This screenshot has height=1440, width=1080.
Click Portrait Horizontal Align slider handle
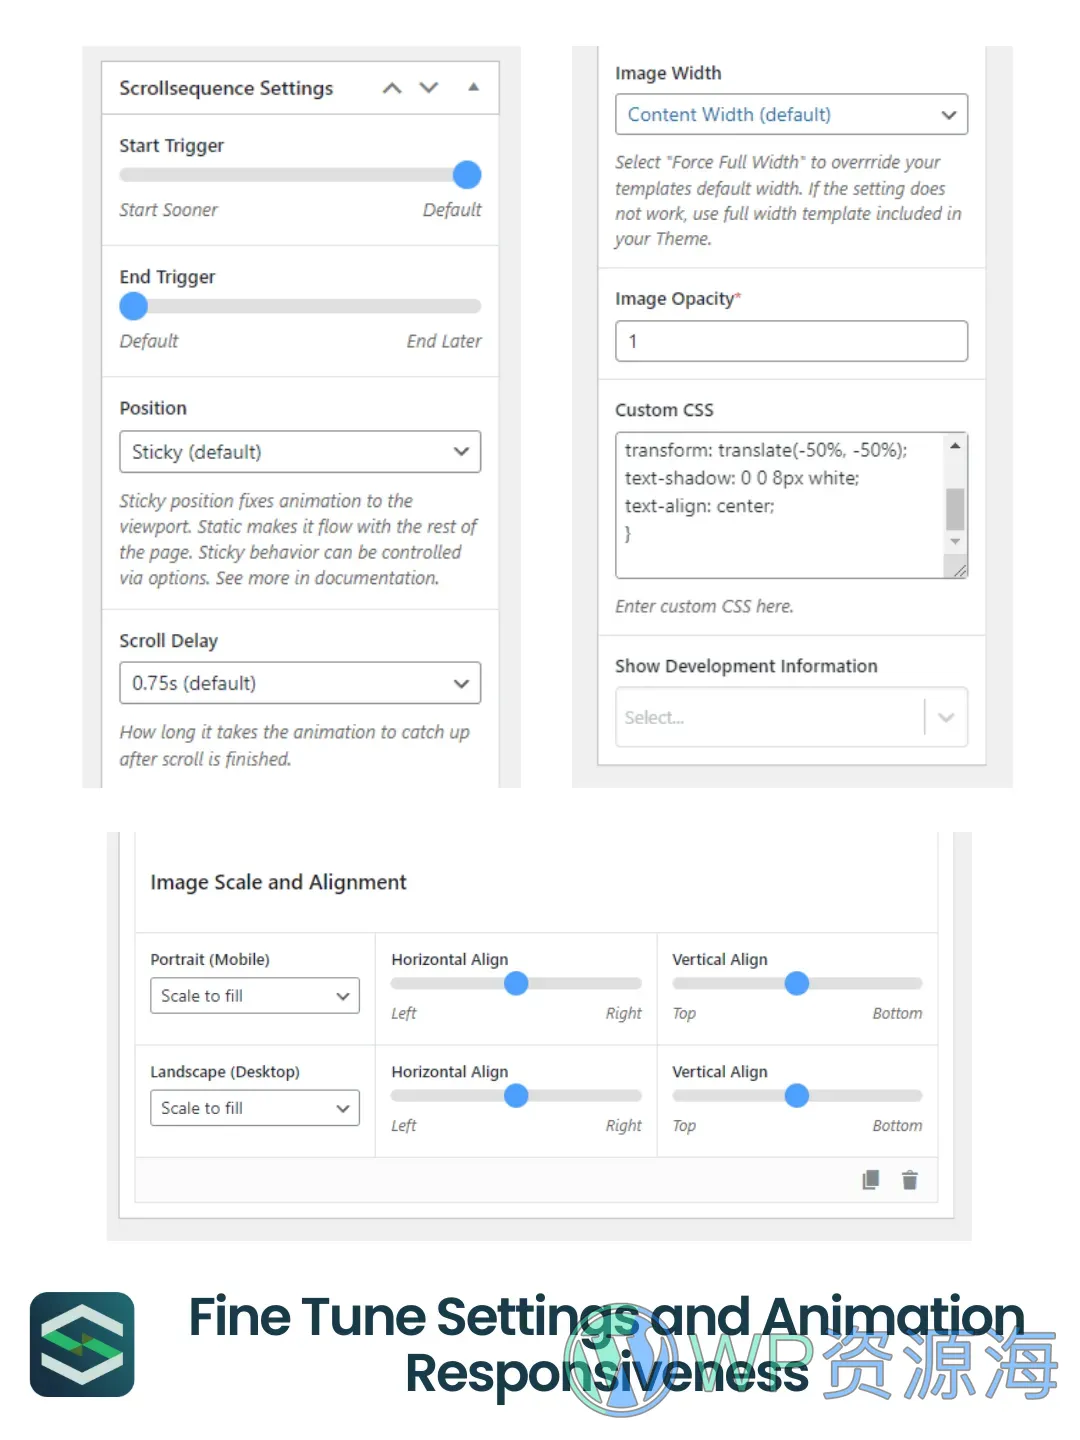[x=516, y=984]
